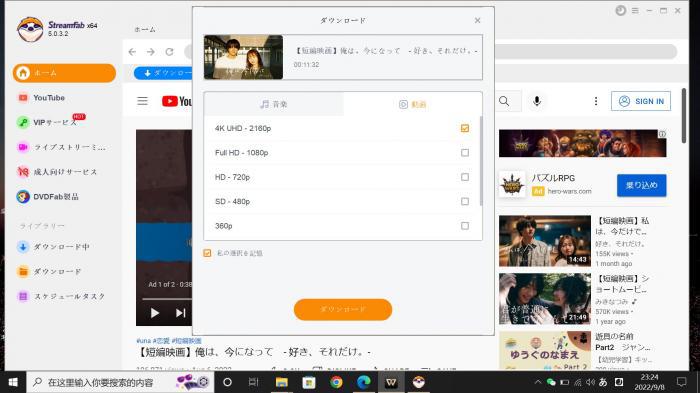Click the ダウンロード folder icon in library

[x=23, y=271]
